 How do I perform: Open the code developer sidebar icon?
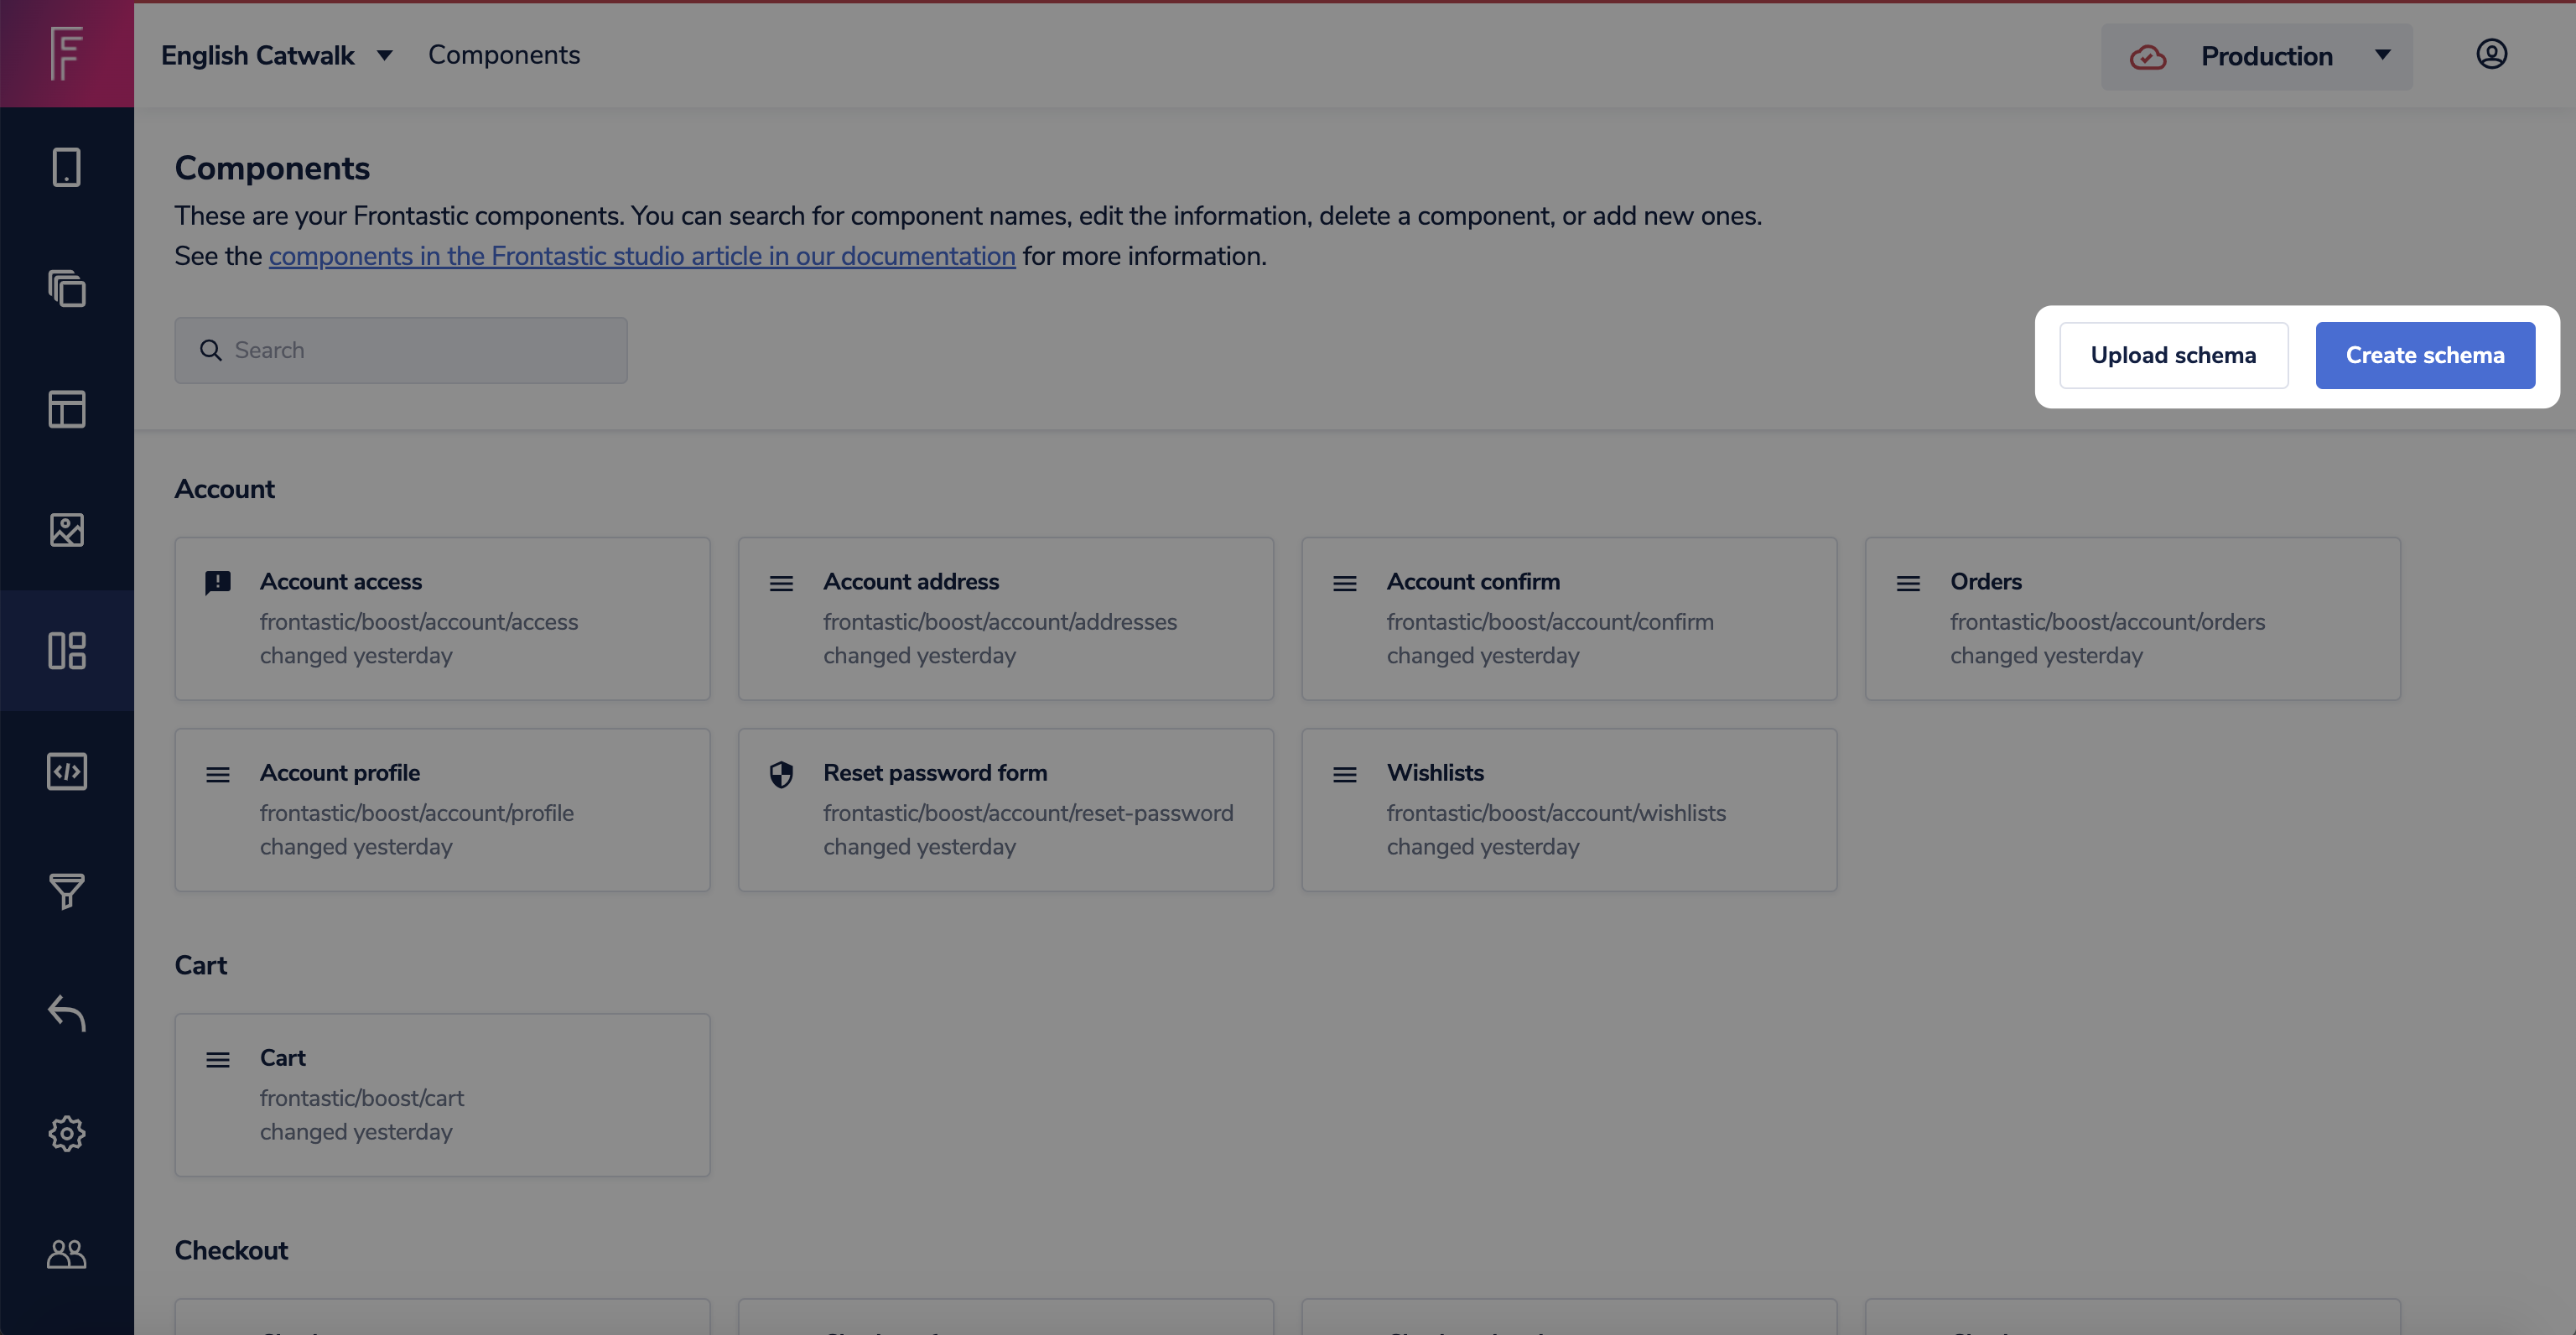click(x=66, y=771)
